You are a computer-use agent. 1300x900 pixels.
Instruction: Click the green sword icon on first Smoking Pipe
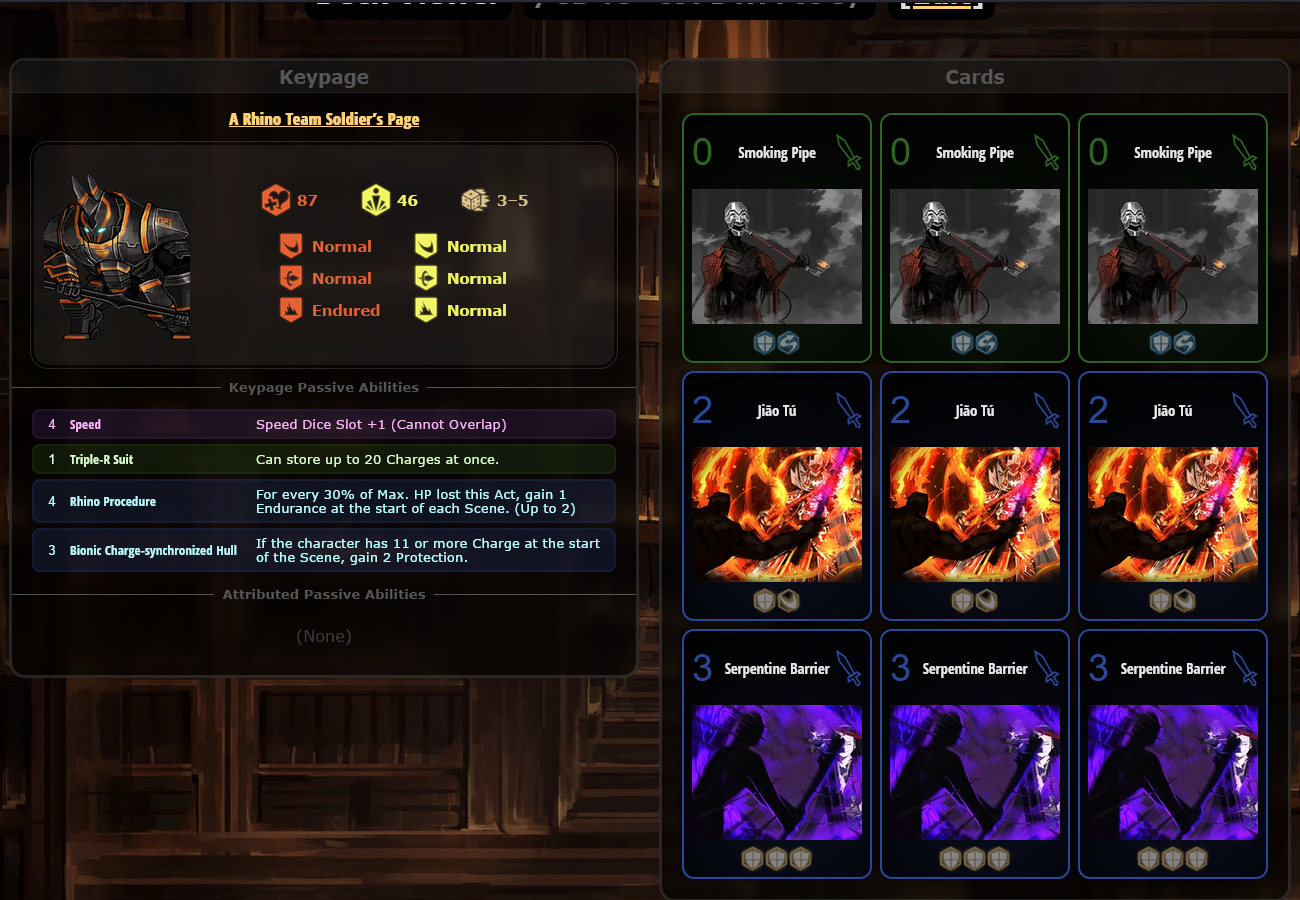coord(848,152)
